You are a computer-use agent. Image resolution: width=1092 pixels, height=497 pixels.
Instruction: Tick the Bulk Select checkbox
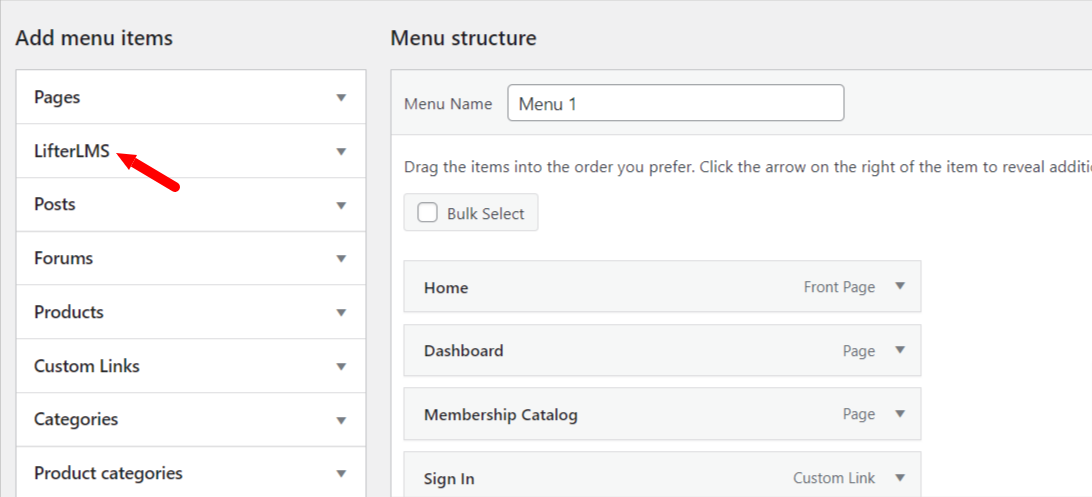[x=428, y=213]
